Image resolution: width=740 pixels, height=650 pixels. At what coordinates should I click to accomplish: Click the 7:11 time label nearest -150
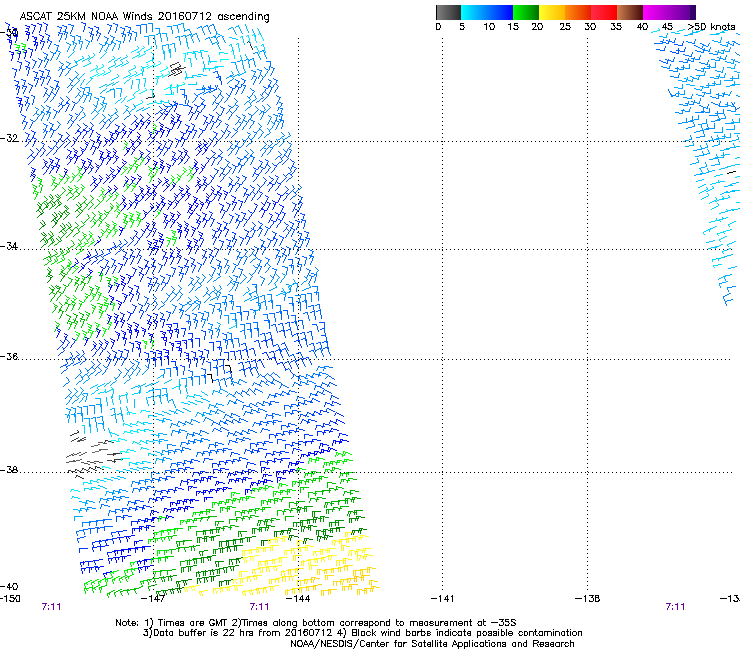[x=51, y=607]
